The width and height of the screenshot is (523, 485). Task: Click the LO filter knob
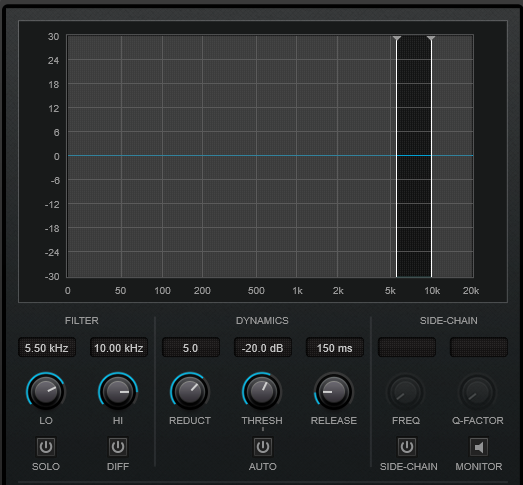[x=46, y=392]
